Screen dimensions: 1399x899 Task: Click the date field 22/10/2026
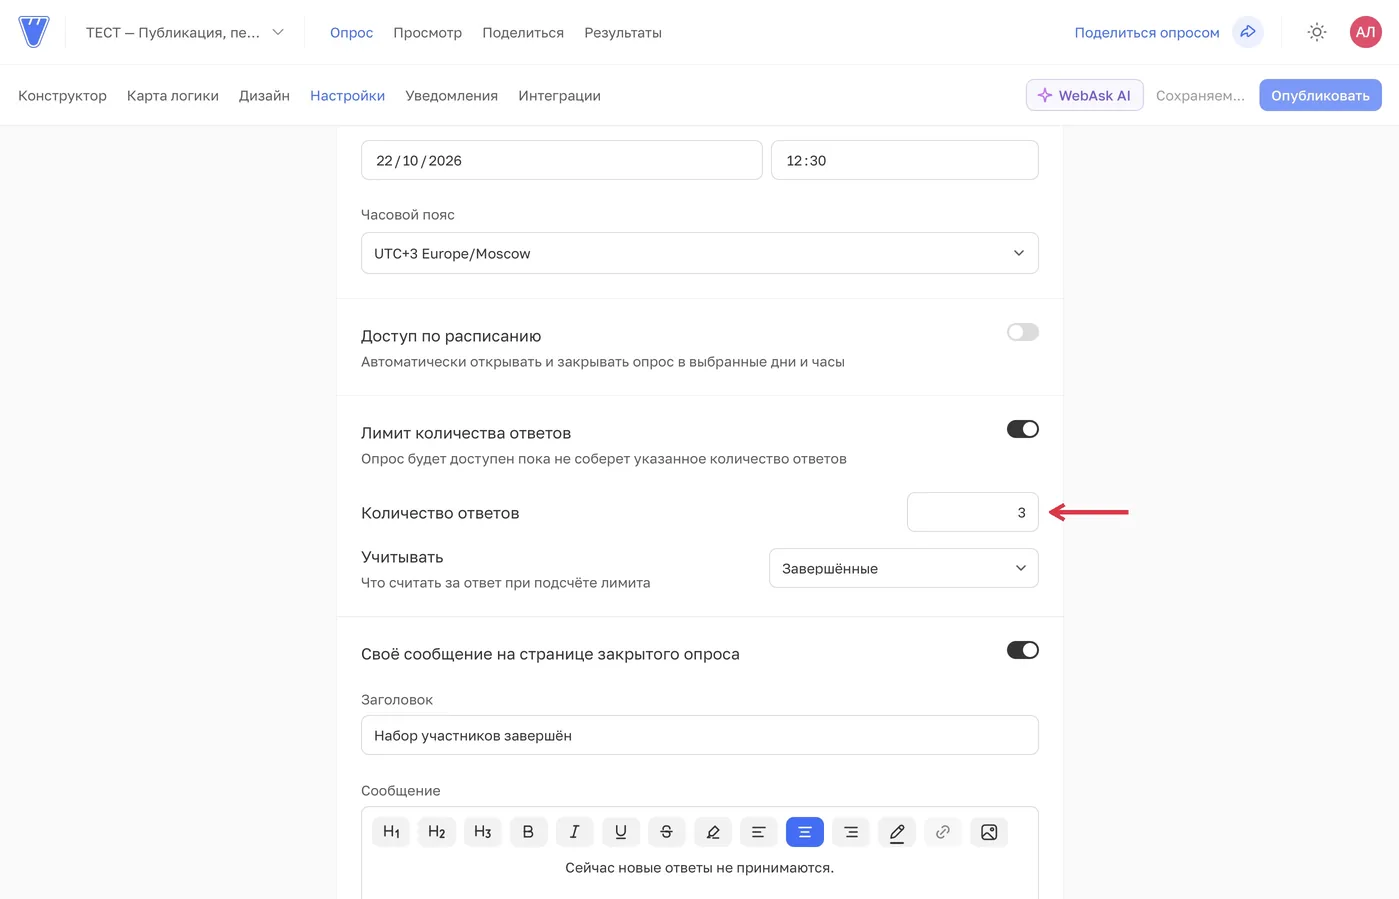point(562,160)
